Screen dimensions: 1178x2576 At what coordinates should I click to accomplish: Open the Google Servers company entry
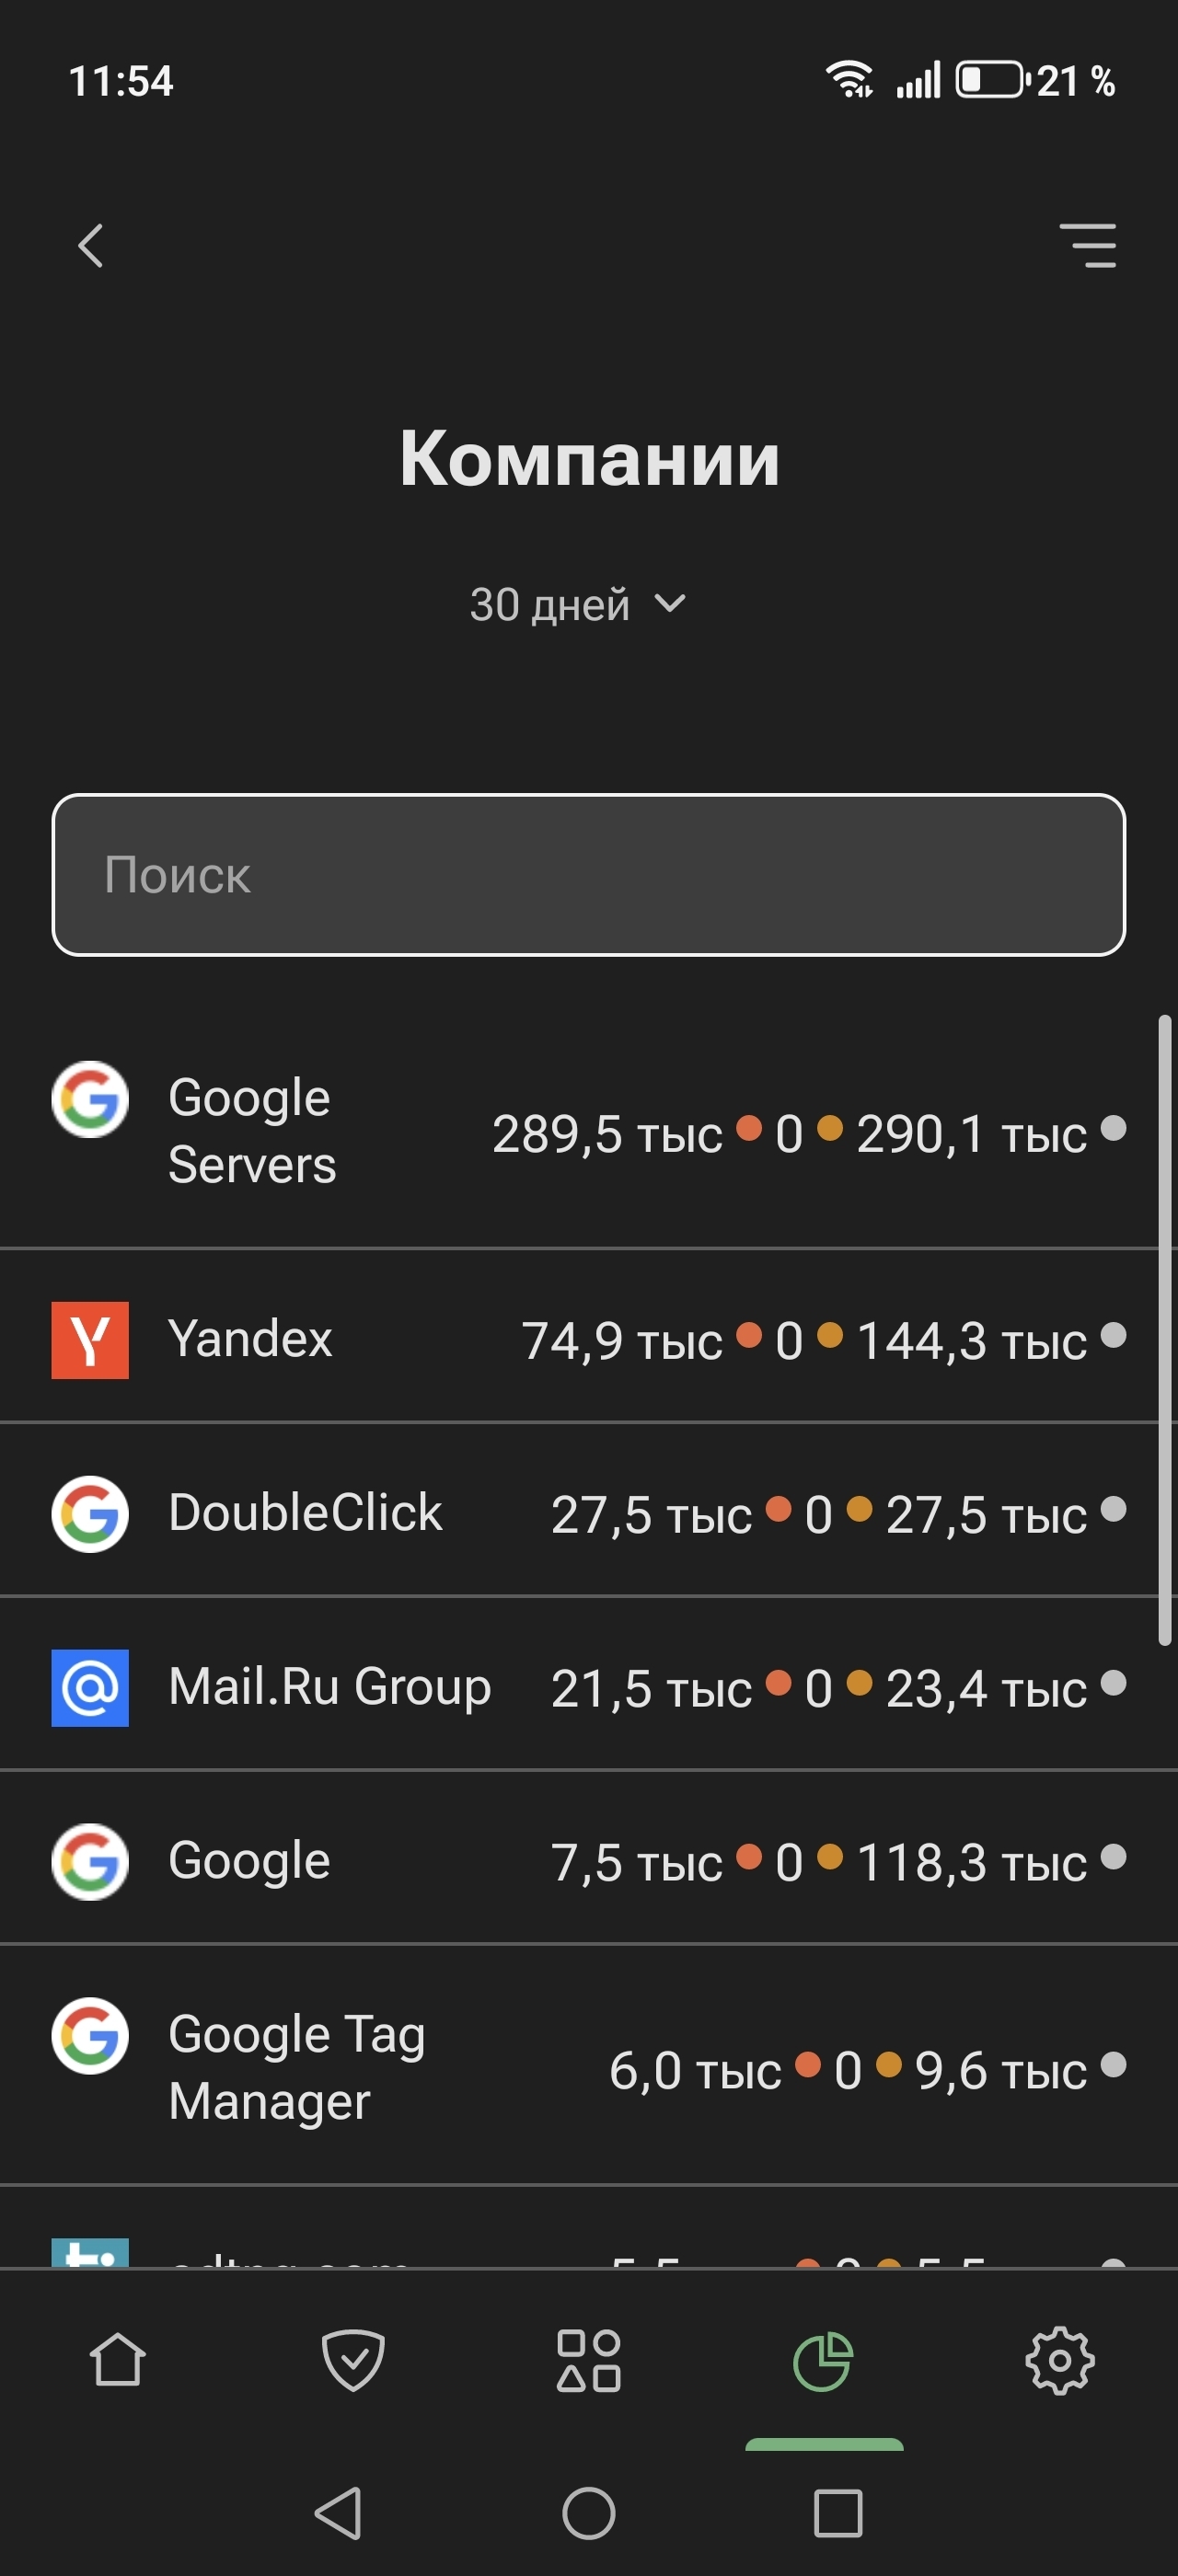click(x=589, y=1132)
